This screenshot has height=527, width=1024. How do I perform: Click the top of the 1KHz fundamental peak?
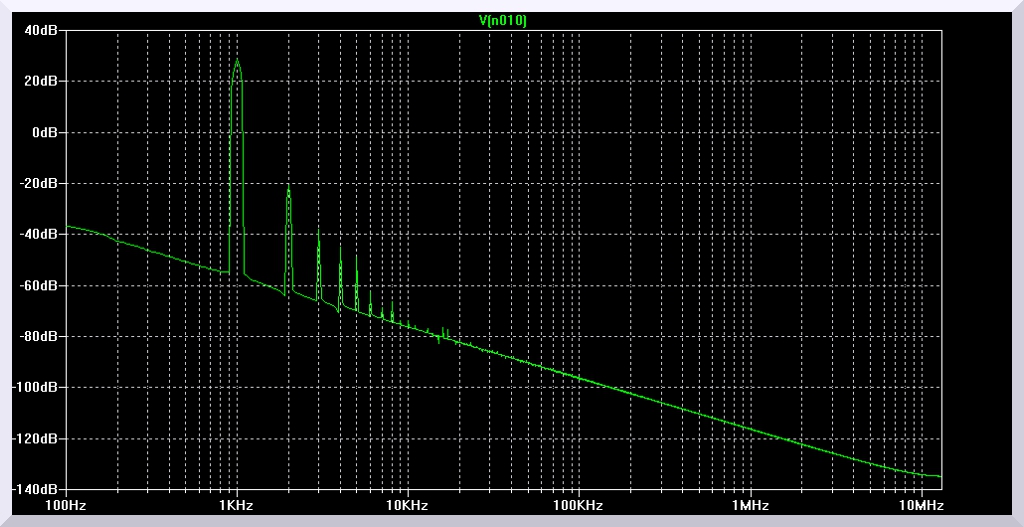pyautogui.click(x=237, y=59)
